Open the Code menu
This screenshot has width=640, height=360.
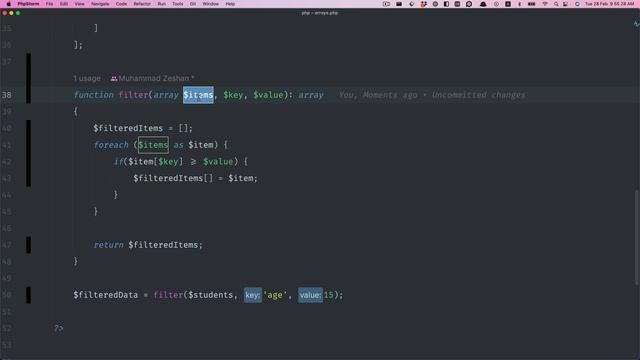(x=121, y=4)
